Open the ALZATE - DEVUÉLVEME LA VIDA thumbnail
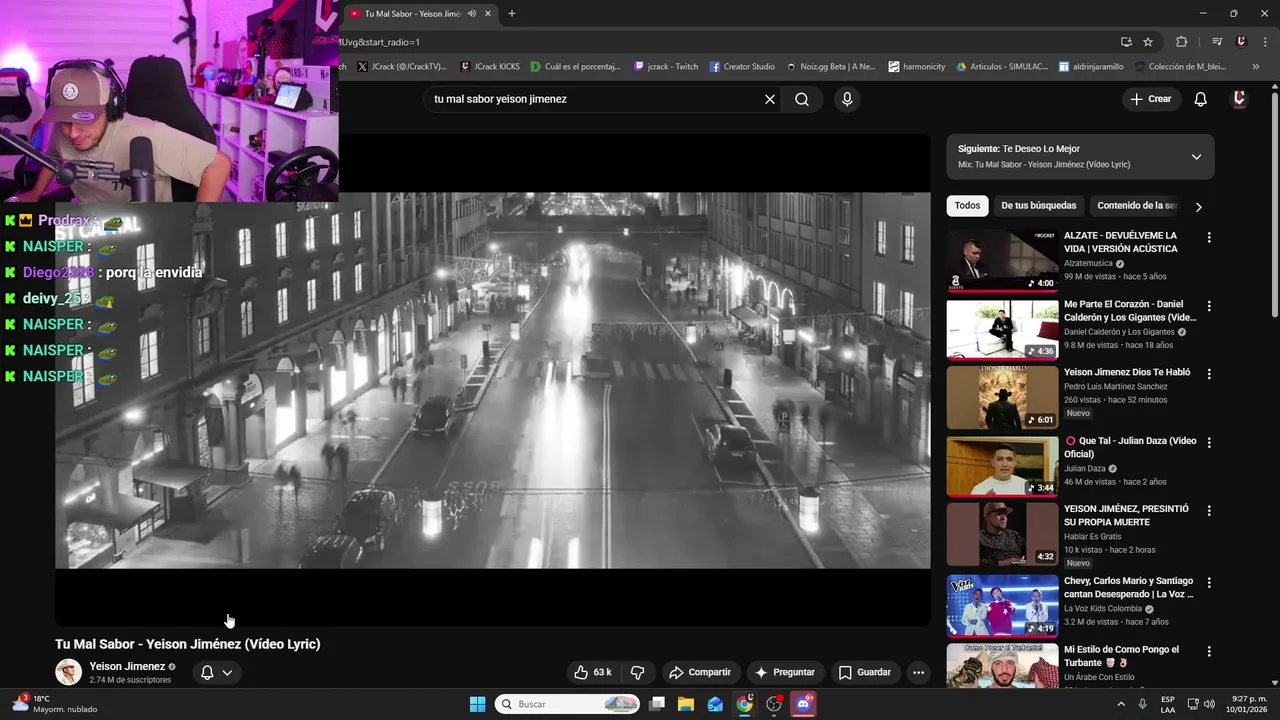 1002,260
